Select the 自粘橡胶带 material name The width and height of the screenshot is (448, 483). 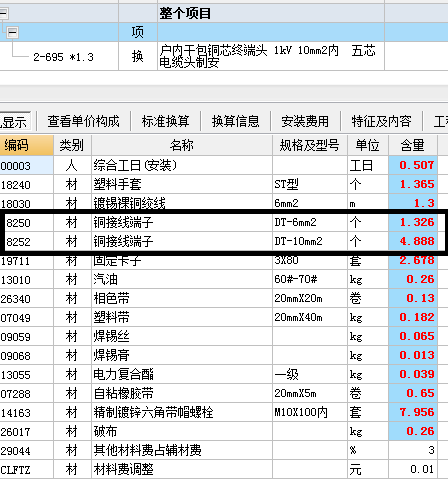click(182, 393)
